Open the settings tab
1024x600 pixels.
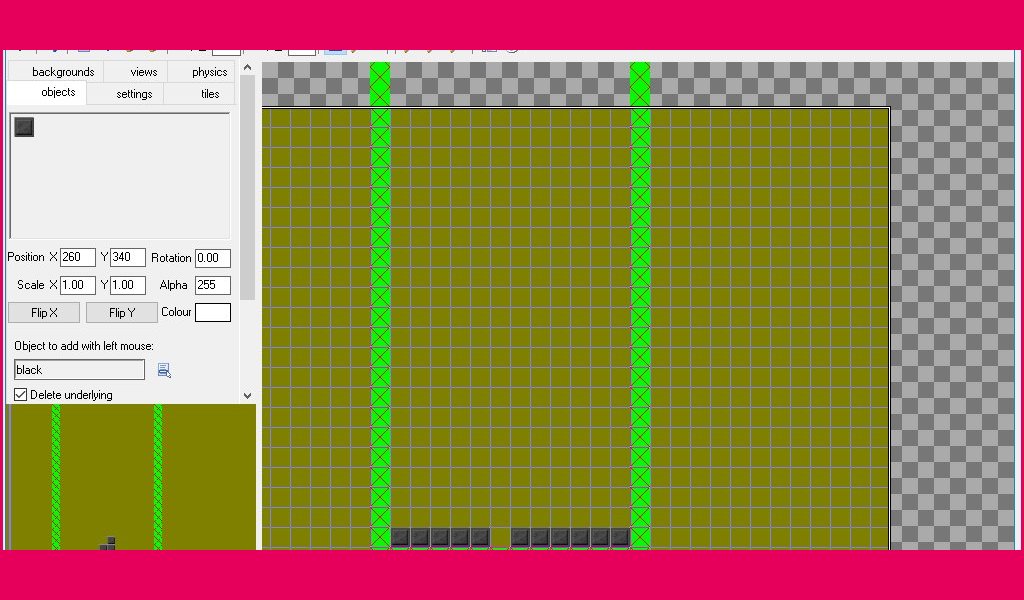pos(134,94)
